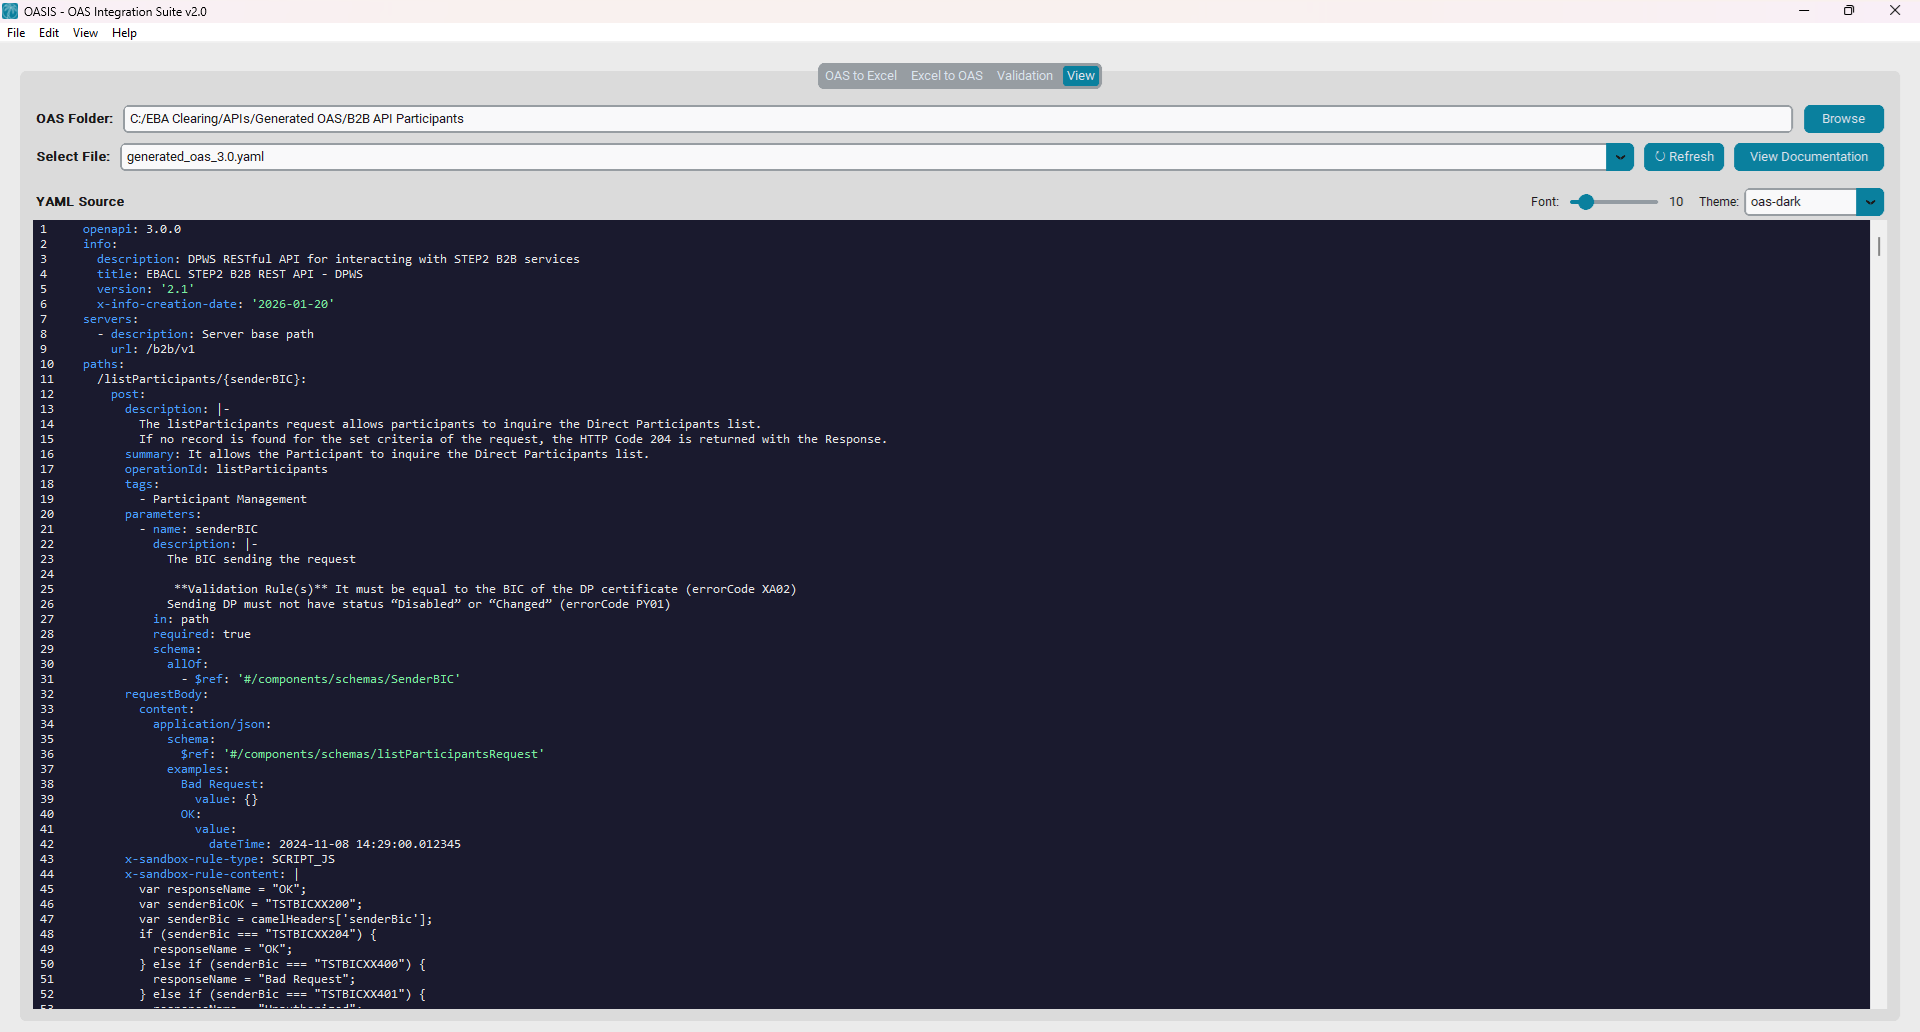Open the Help menu

pos(124,33)
